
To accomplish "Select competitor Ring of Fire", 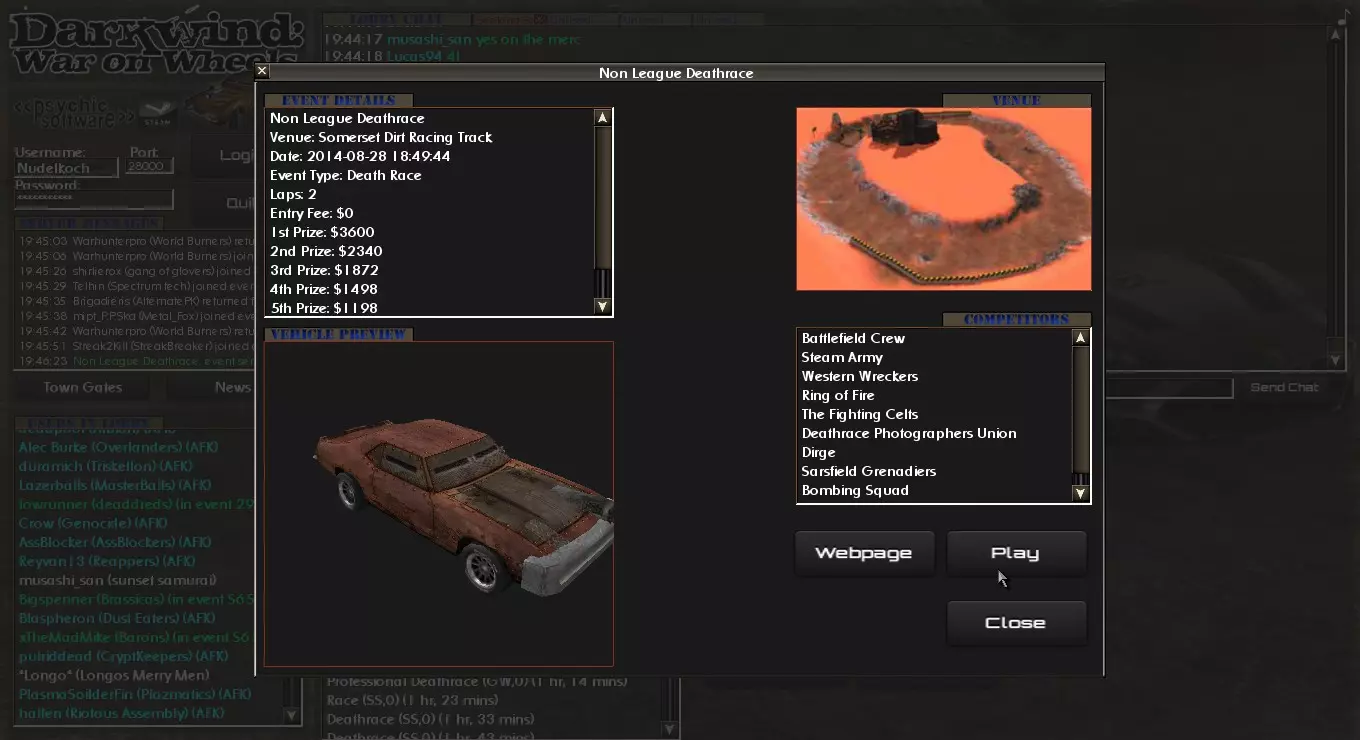I will point(838,395).
